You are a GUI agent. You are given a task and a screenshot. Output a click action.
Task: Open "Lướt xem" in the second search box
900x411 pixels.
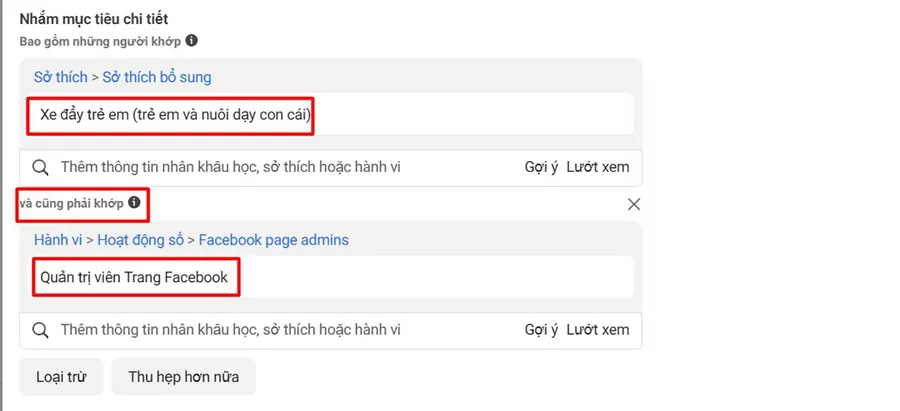point(598,330)
